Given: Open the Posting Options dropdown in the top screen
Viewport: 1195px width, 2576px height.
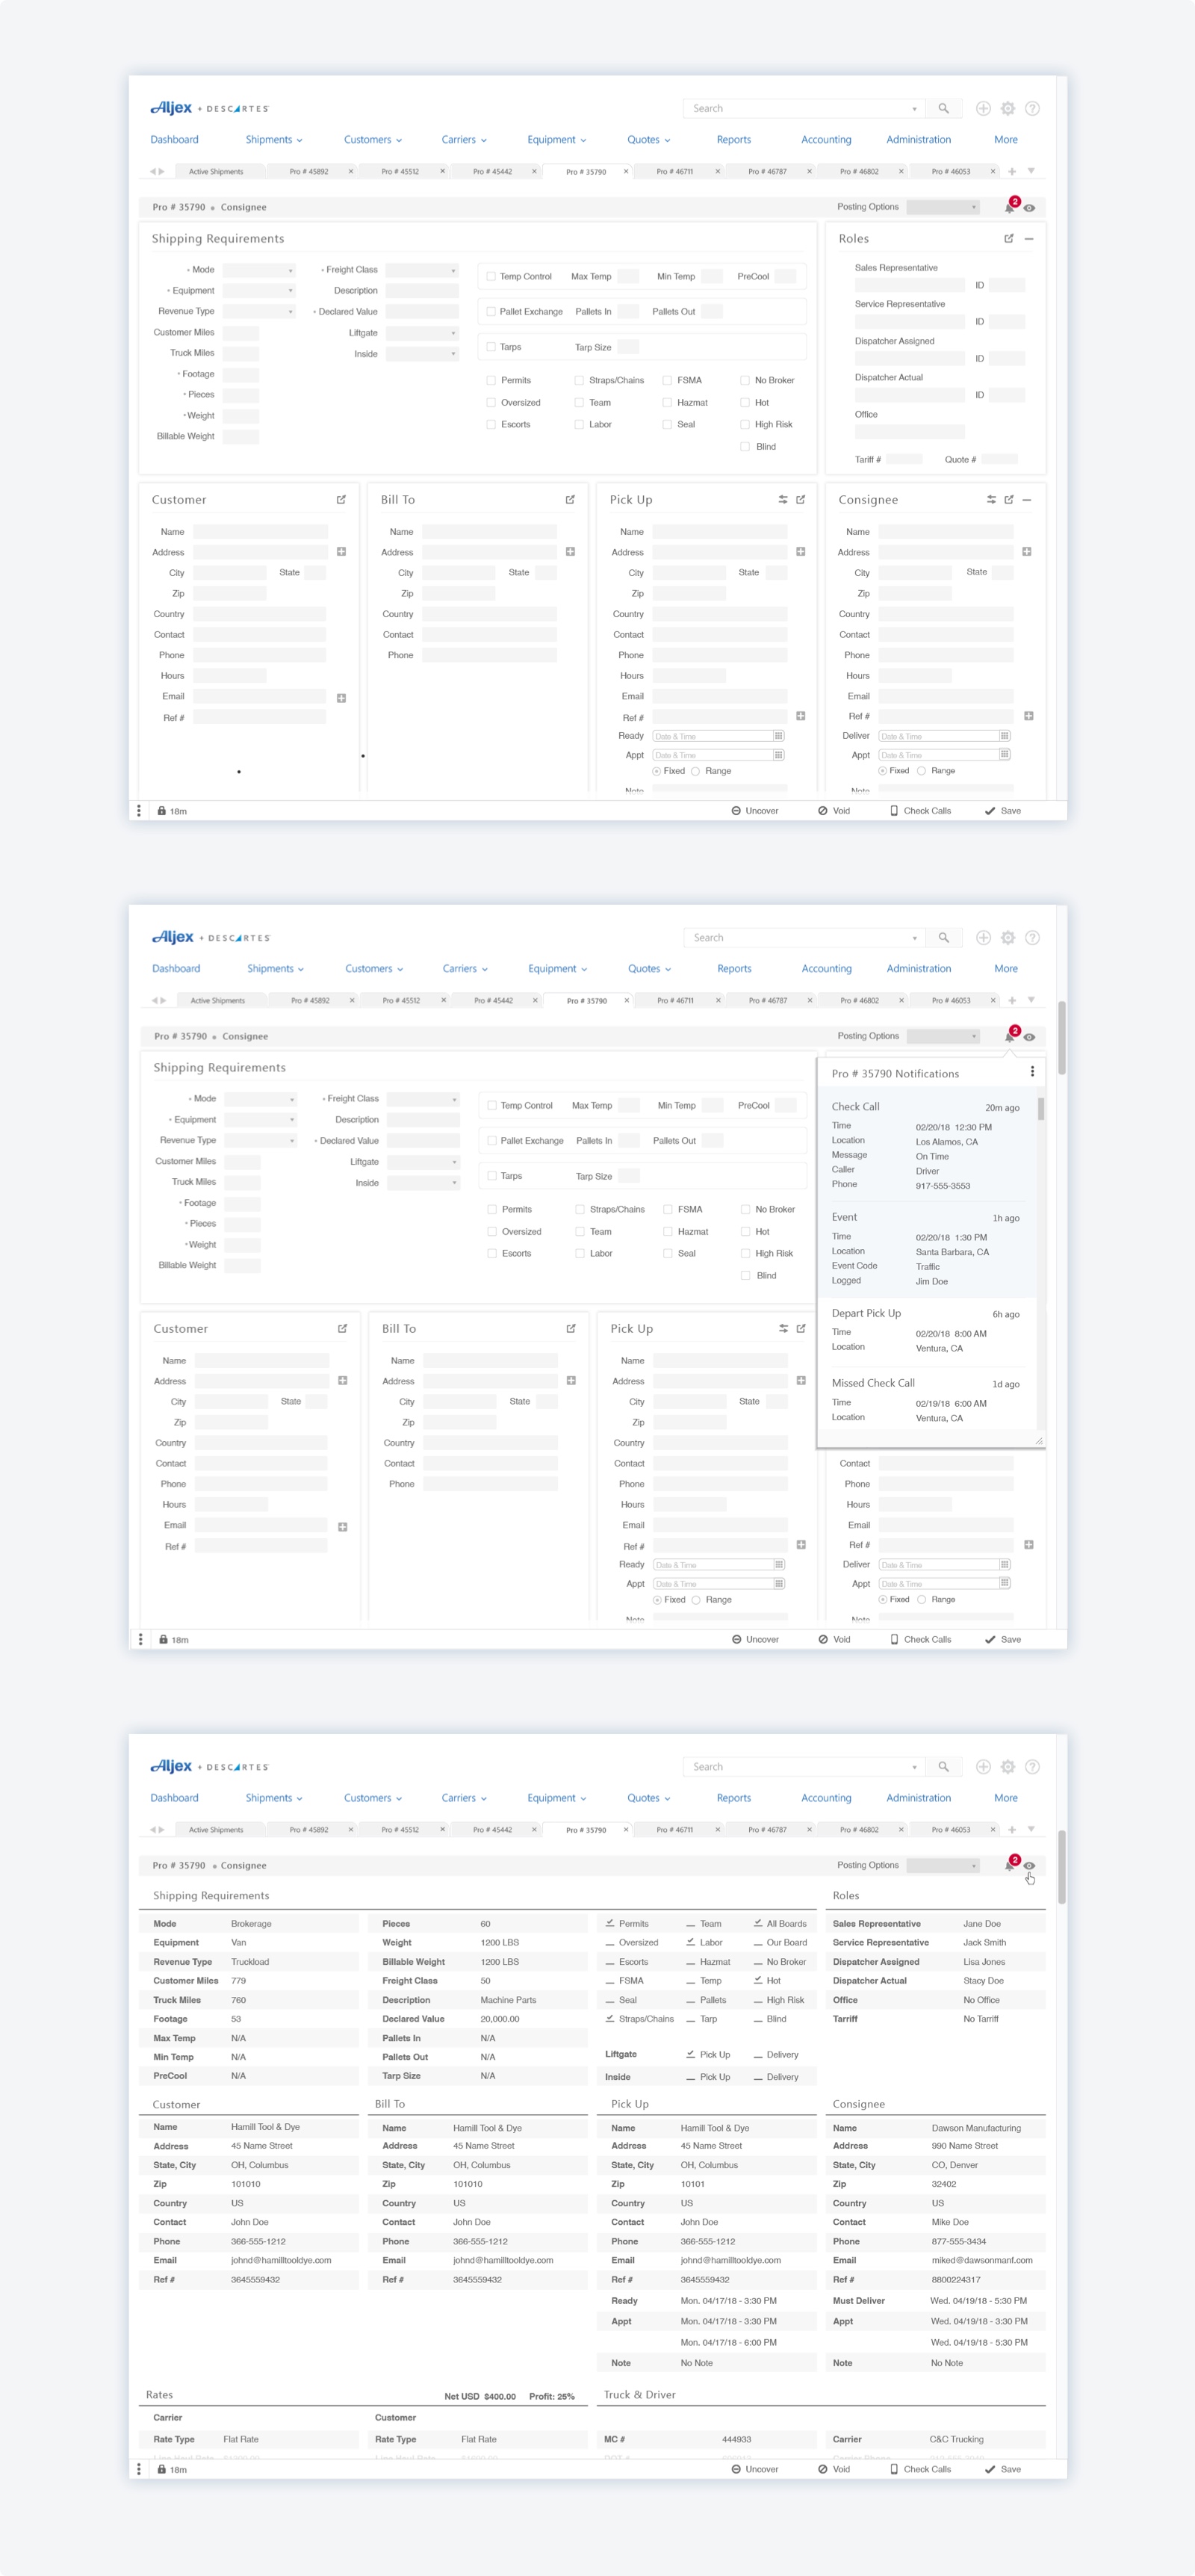Looking at the screenshot, I should pos(943,207).
